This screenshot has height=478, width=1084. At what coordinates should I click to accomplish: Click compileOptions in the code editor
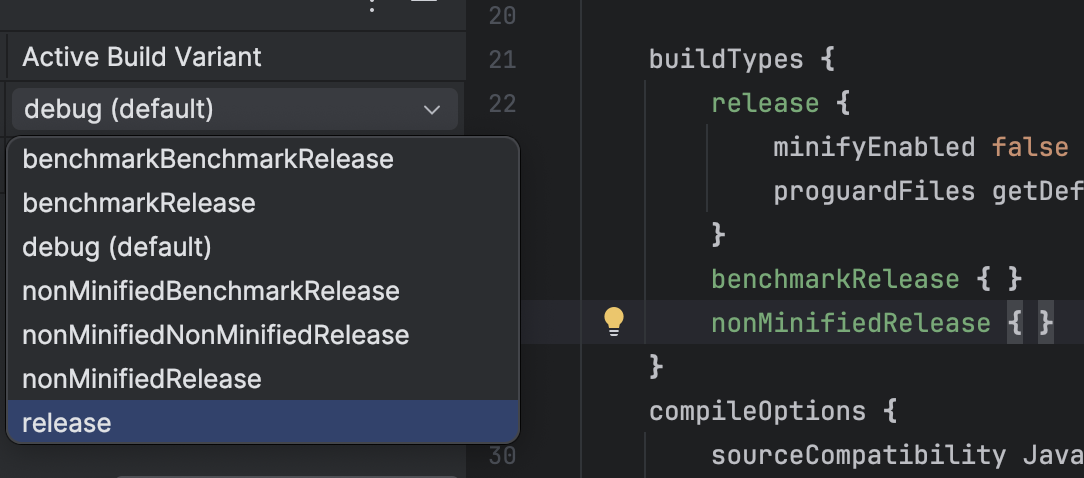tap(757, 411)
